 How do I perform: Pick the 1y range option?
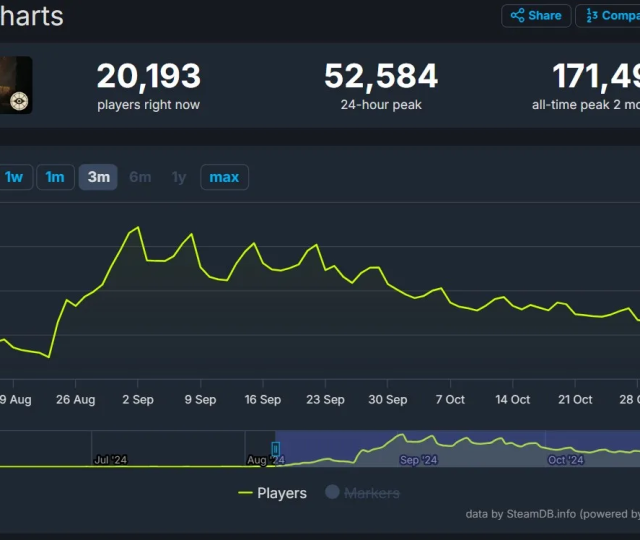[179, 177]
